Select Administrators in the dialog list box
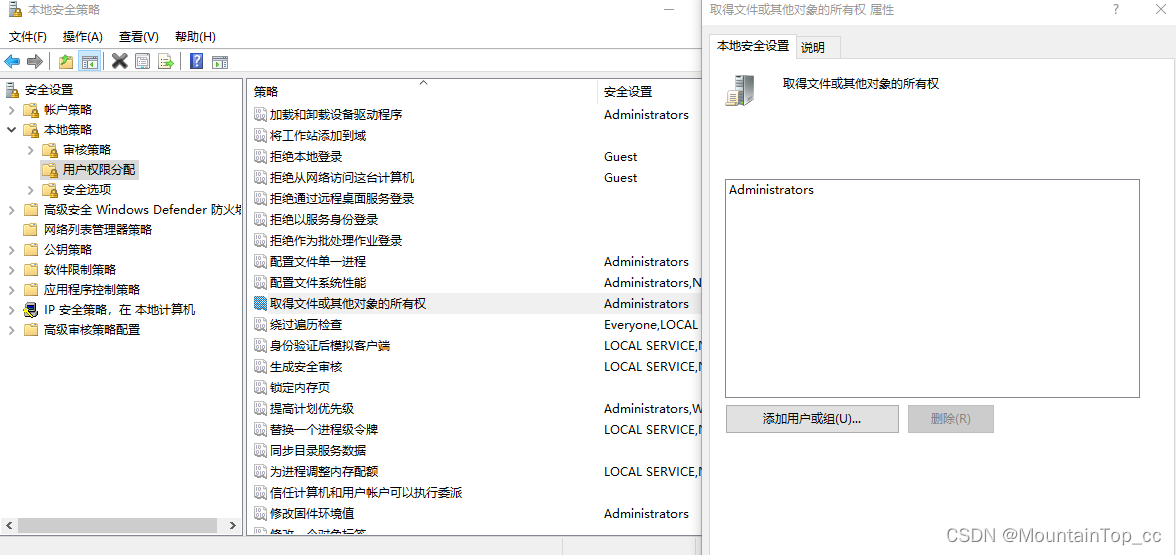This screenshot has width=1176, height=555. pyautogui.click(x=771, y=190)
